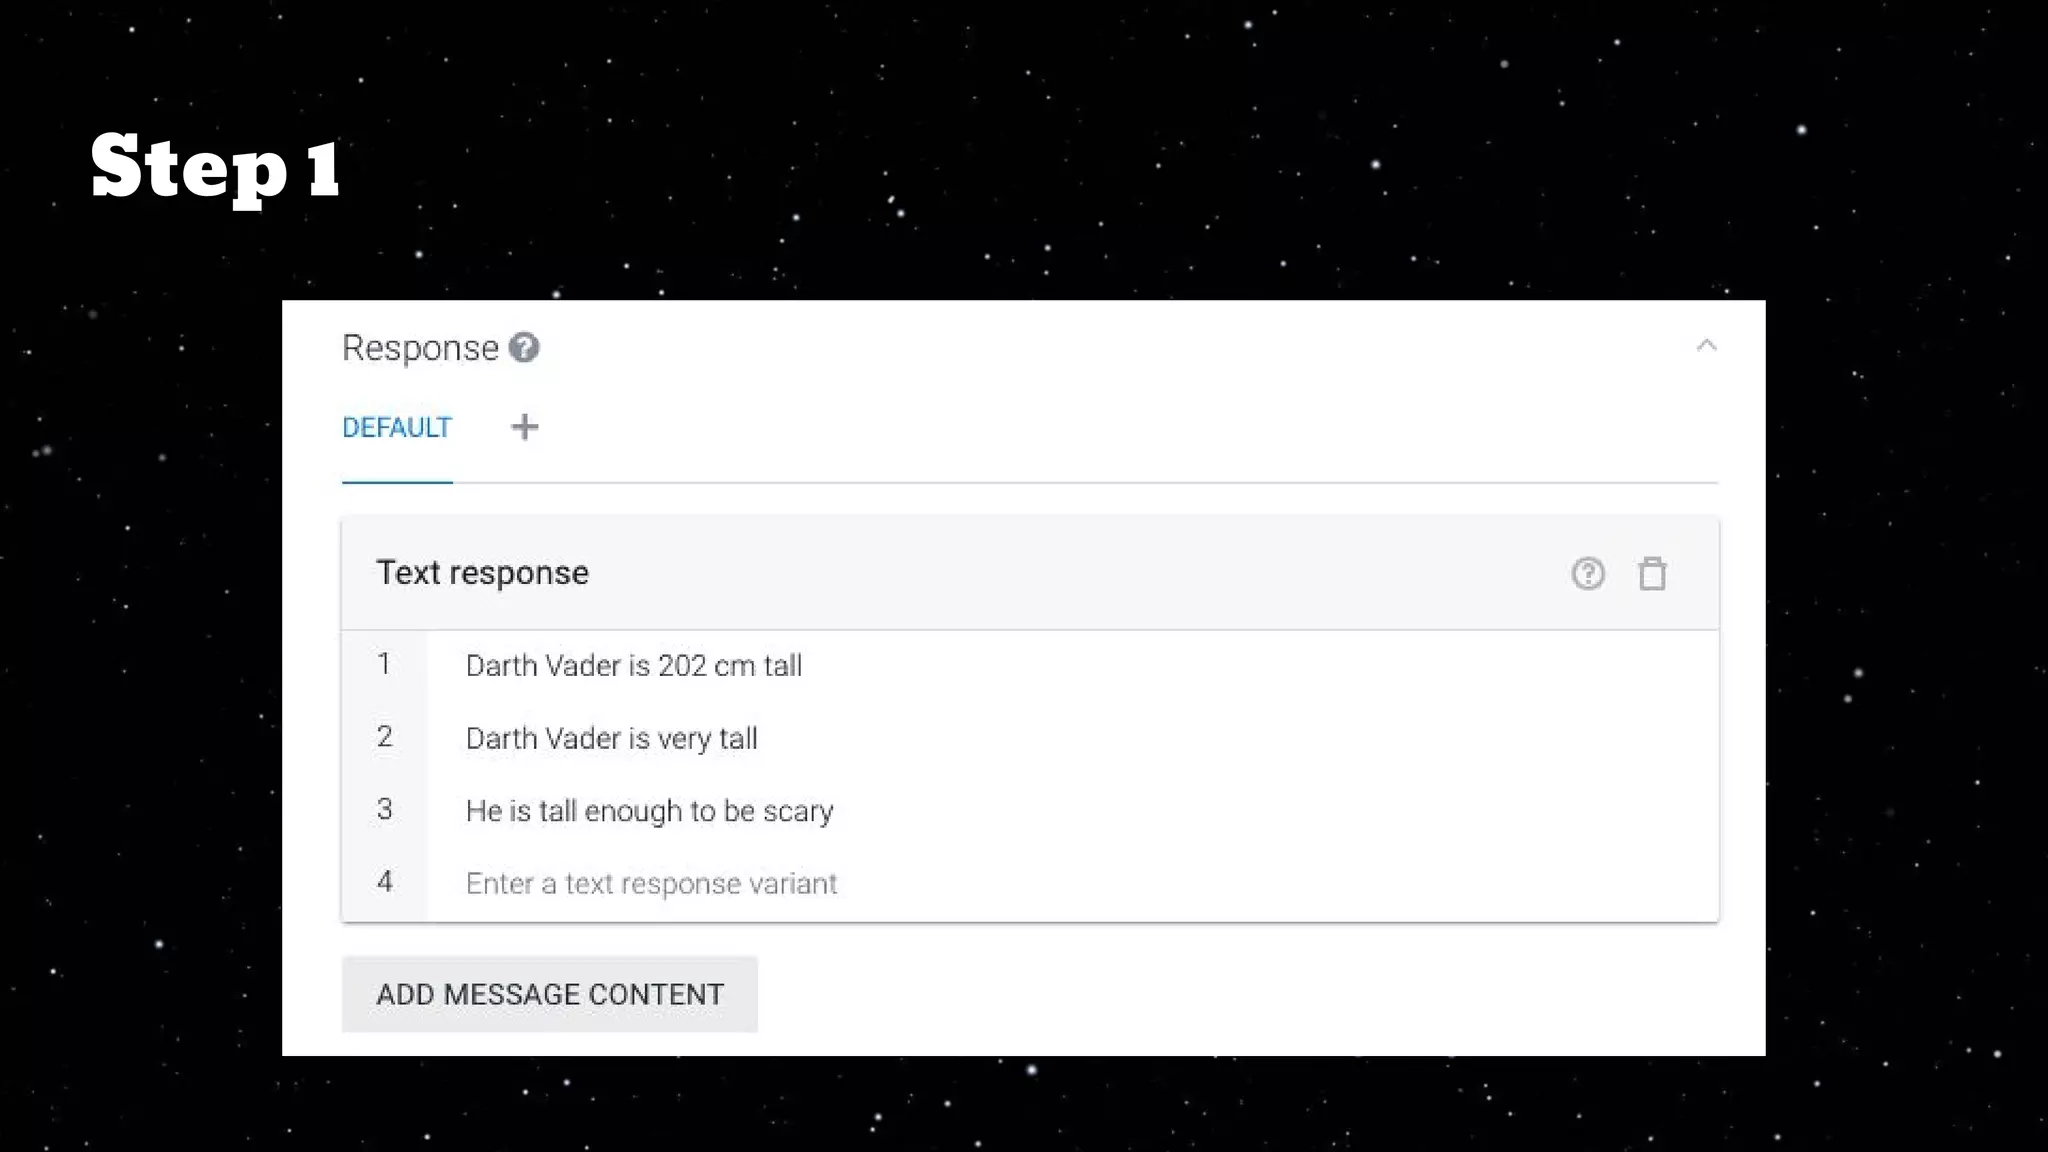The image size is (2048, 1152).
Task: Click row number 1 in the response list
Action: [x=384, y=664]
